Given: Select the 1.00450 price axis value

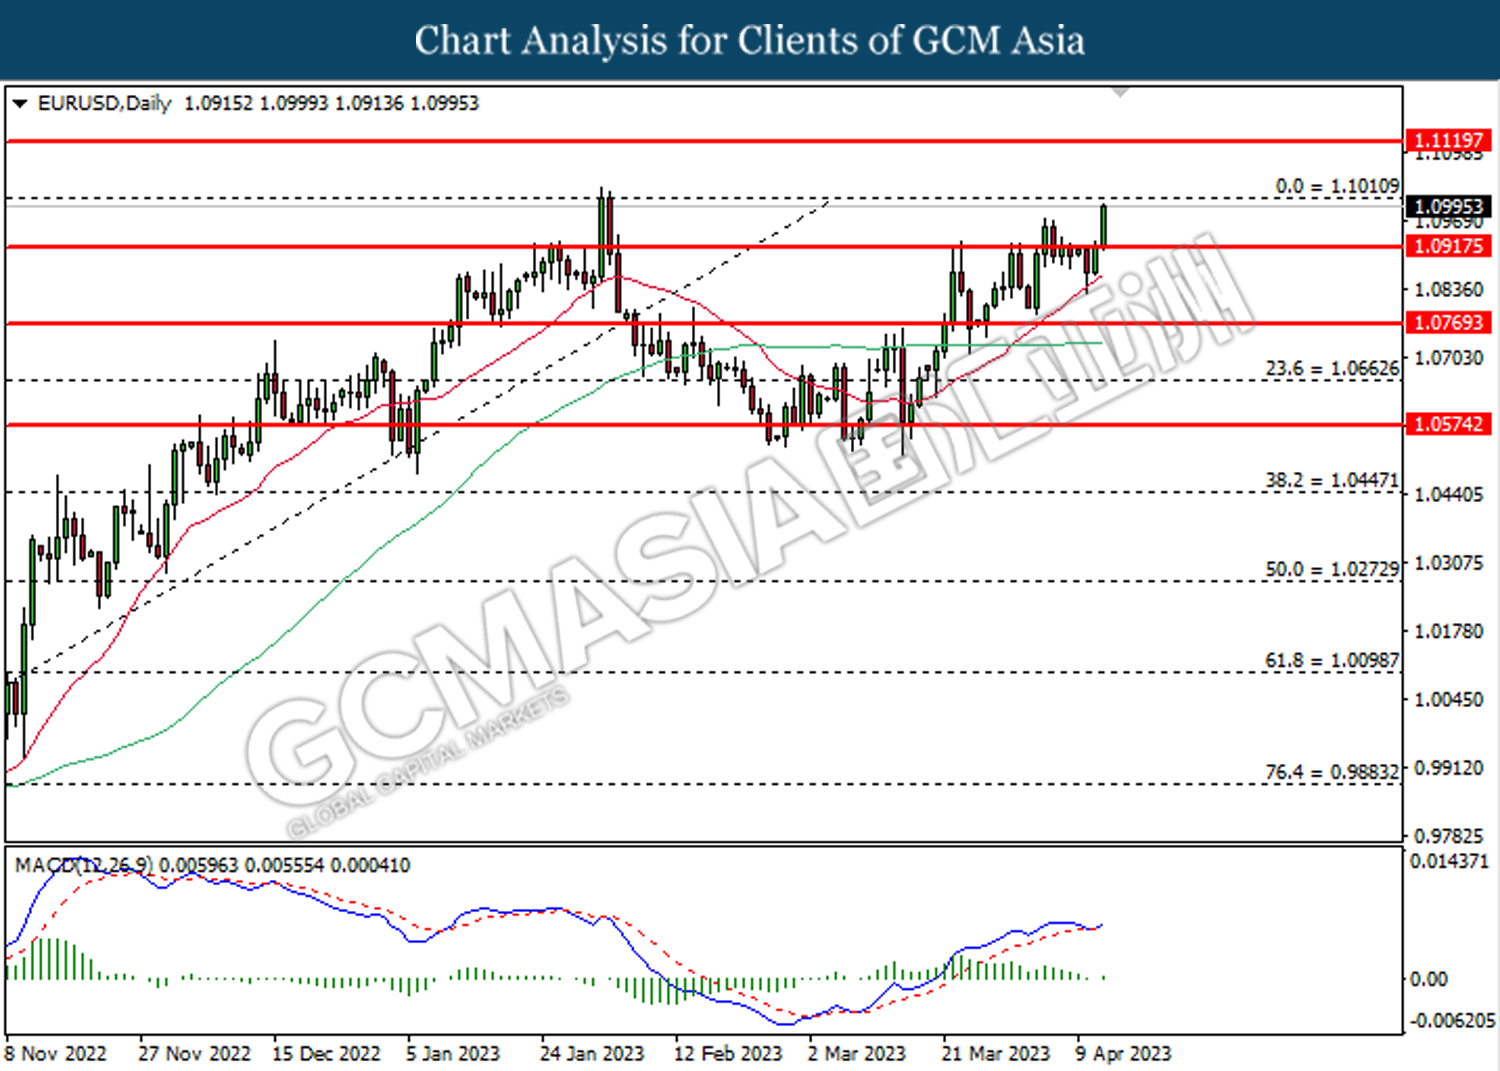Looking at the screenshot, I should 1448,699.
